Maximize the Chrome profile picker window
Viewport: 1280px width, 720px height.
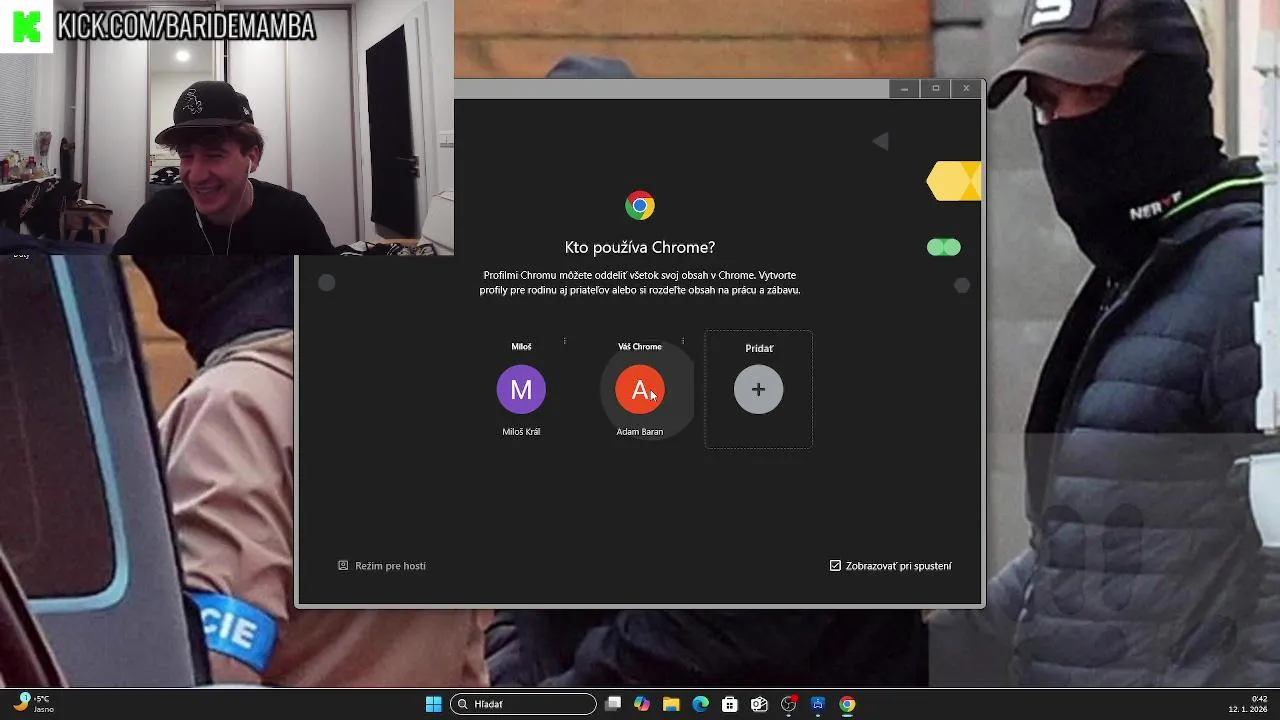click(x=936, y=88)
